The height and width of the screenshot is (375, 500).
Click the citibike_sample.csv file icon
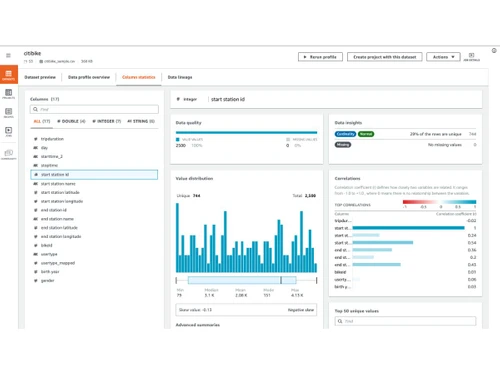tap(41, 61)
